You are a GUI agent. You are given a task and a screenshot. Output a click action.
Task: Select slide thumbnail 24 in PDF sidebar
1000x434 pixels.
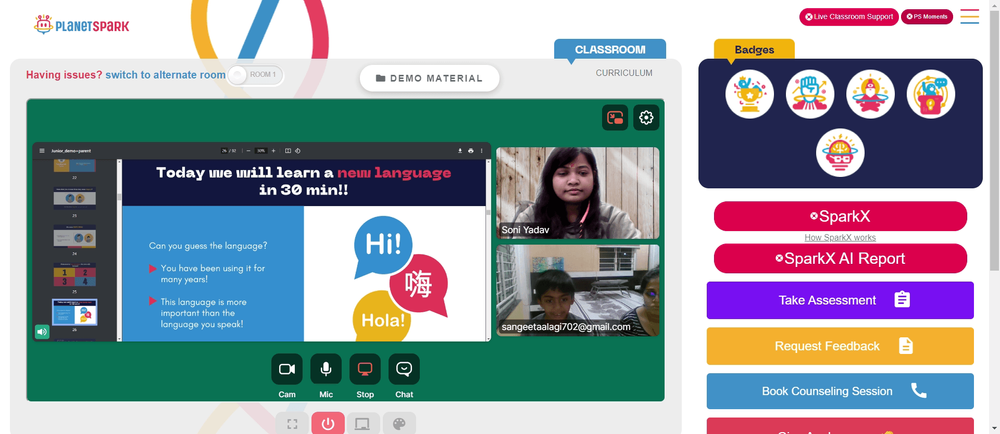click(75, 236)
